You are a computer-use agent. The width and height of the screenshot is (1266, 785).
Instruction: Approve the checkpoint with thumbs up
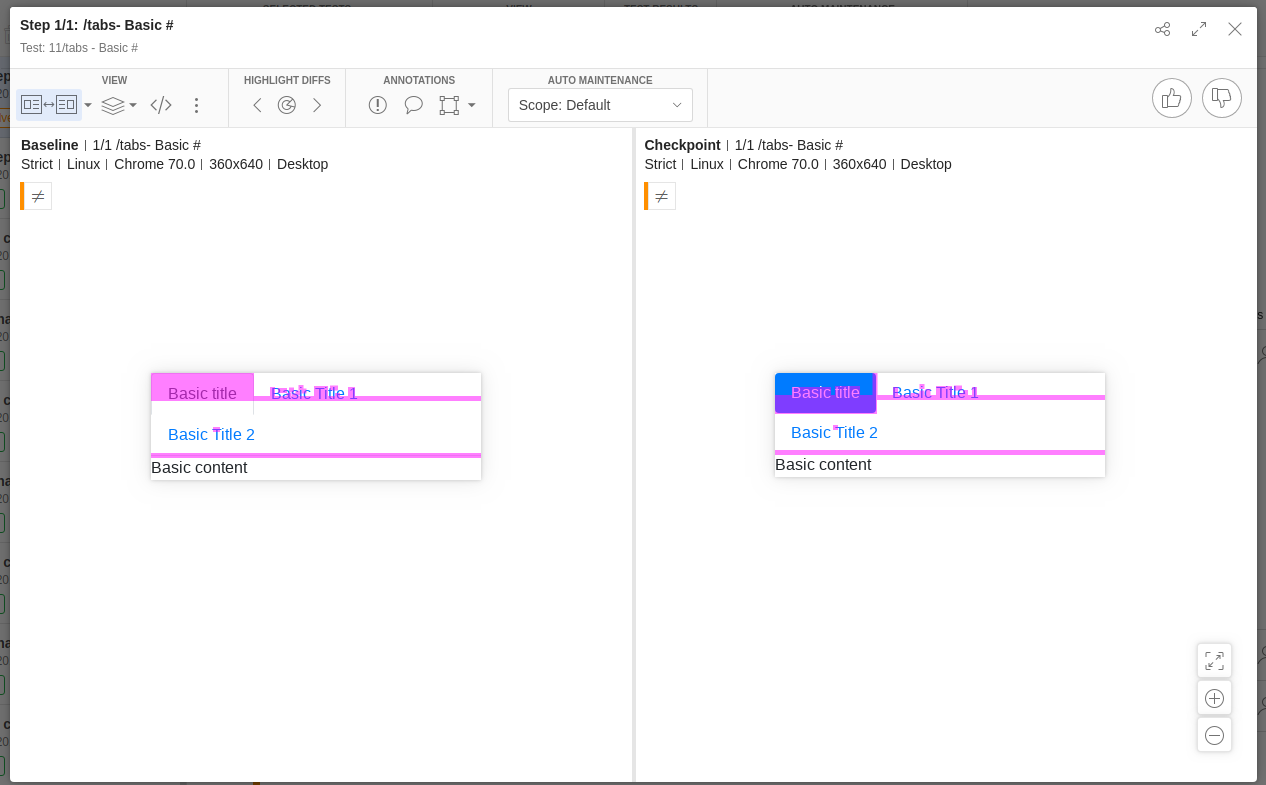(x=1171, y=98)
